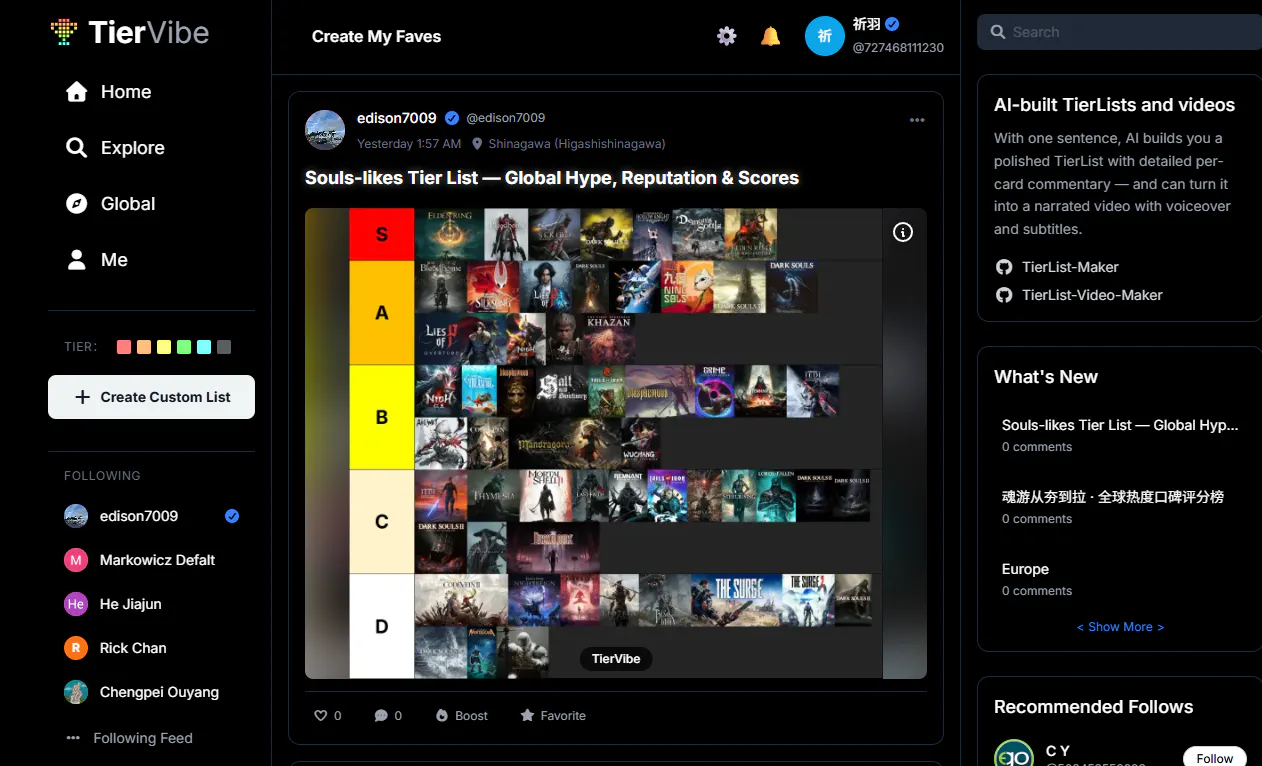Click edison7009 name on the post
The height and width of the screenshot is (766, 1262).
tap(397, 118)
